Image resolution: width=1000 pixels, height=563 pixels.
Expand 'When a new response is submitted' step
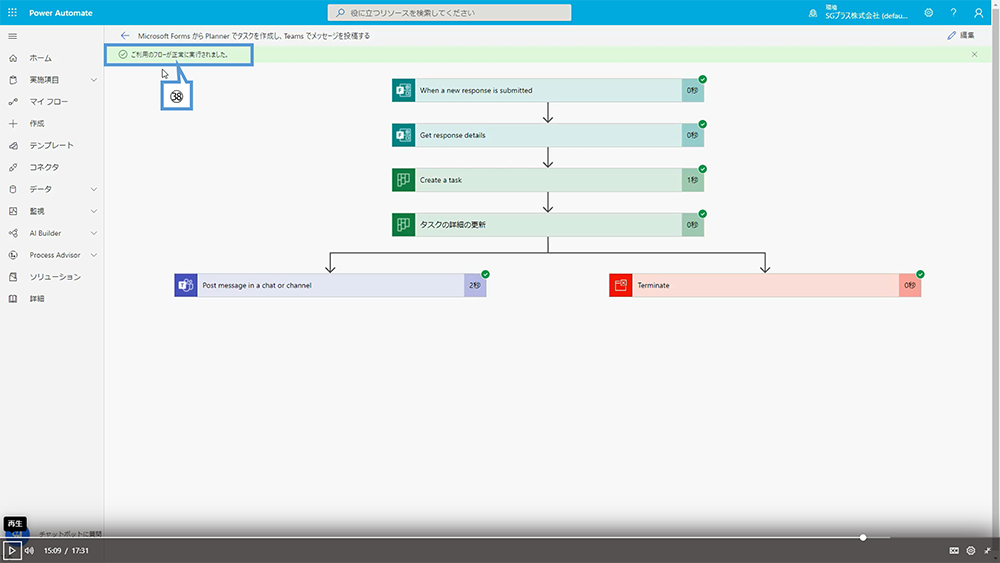[548, 91]
